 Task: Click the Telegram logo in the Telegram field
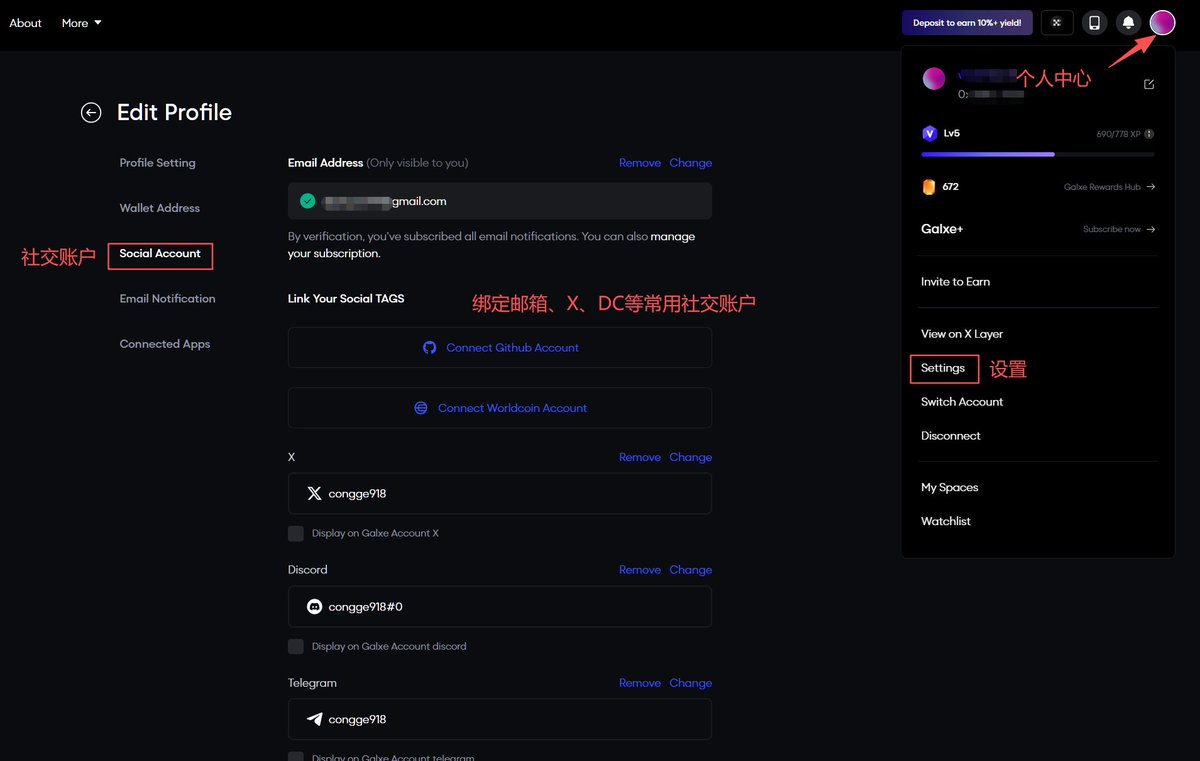coord(314,720)
